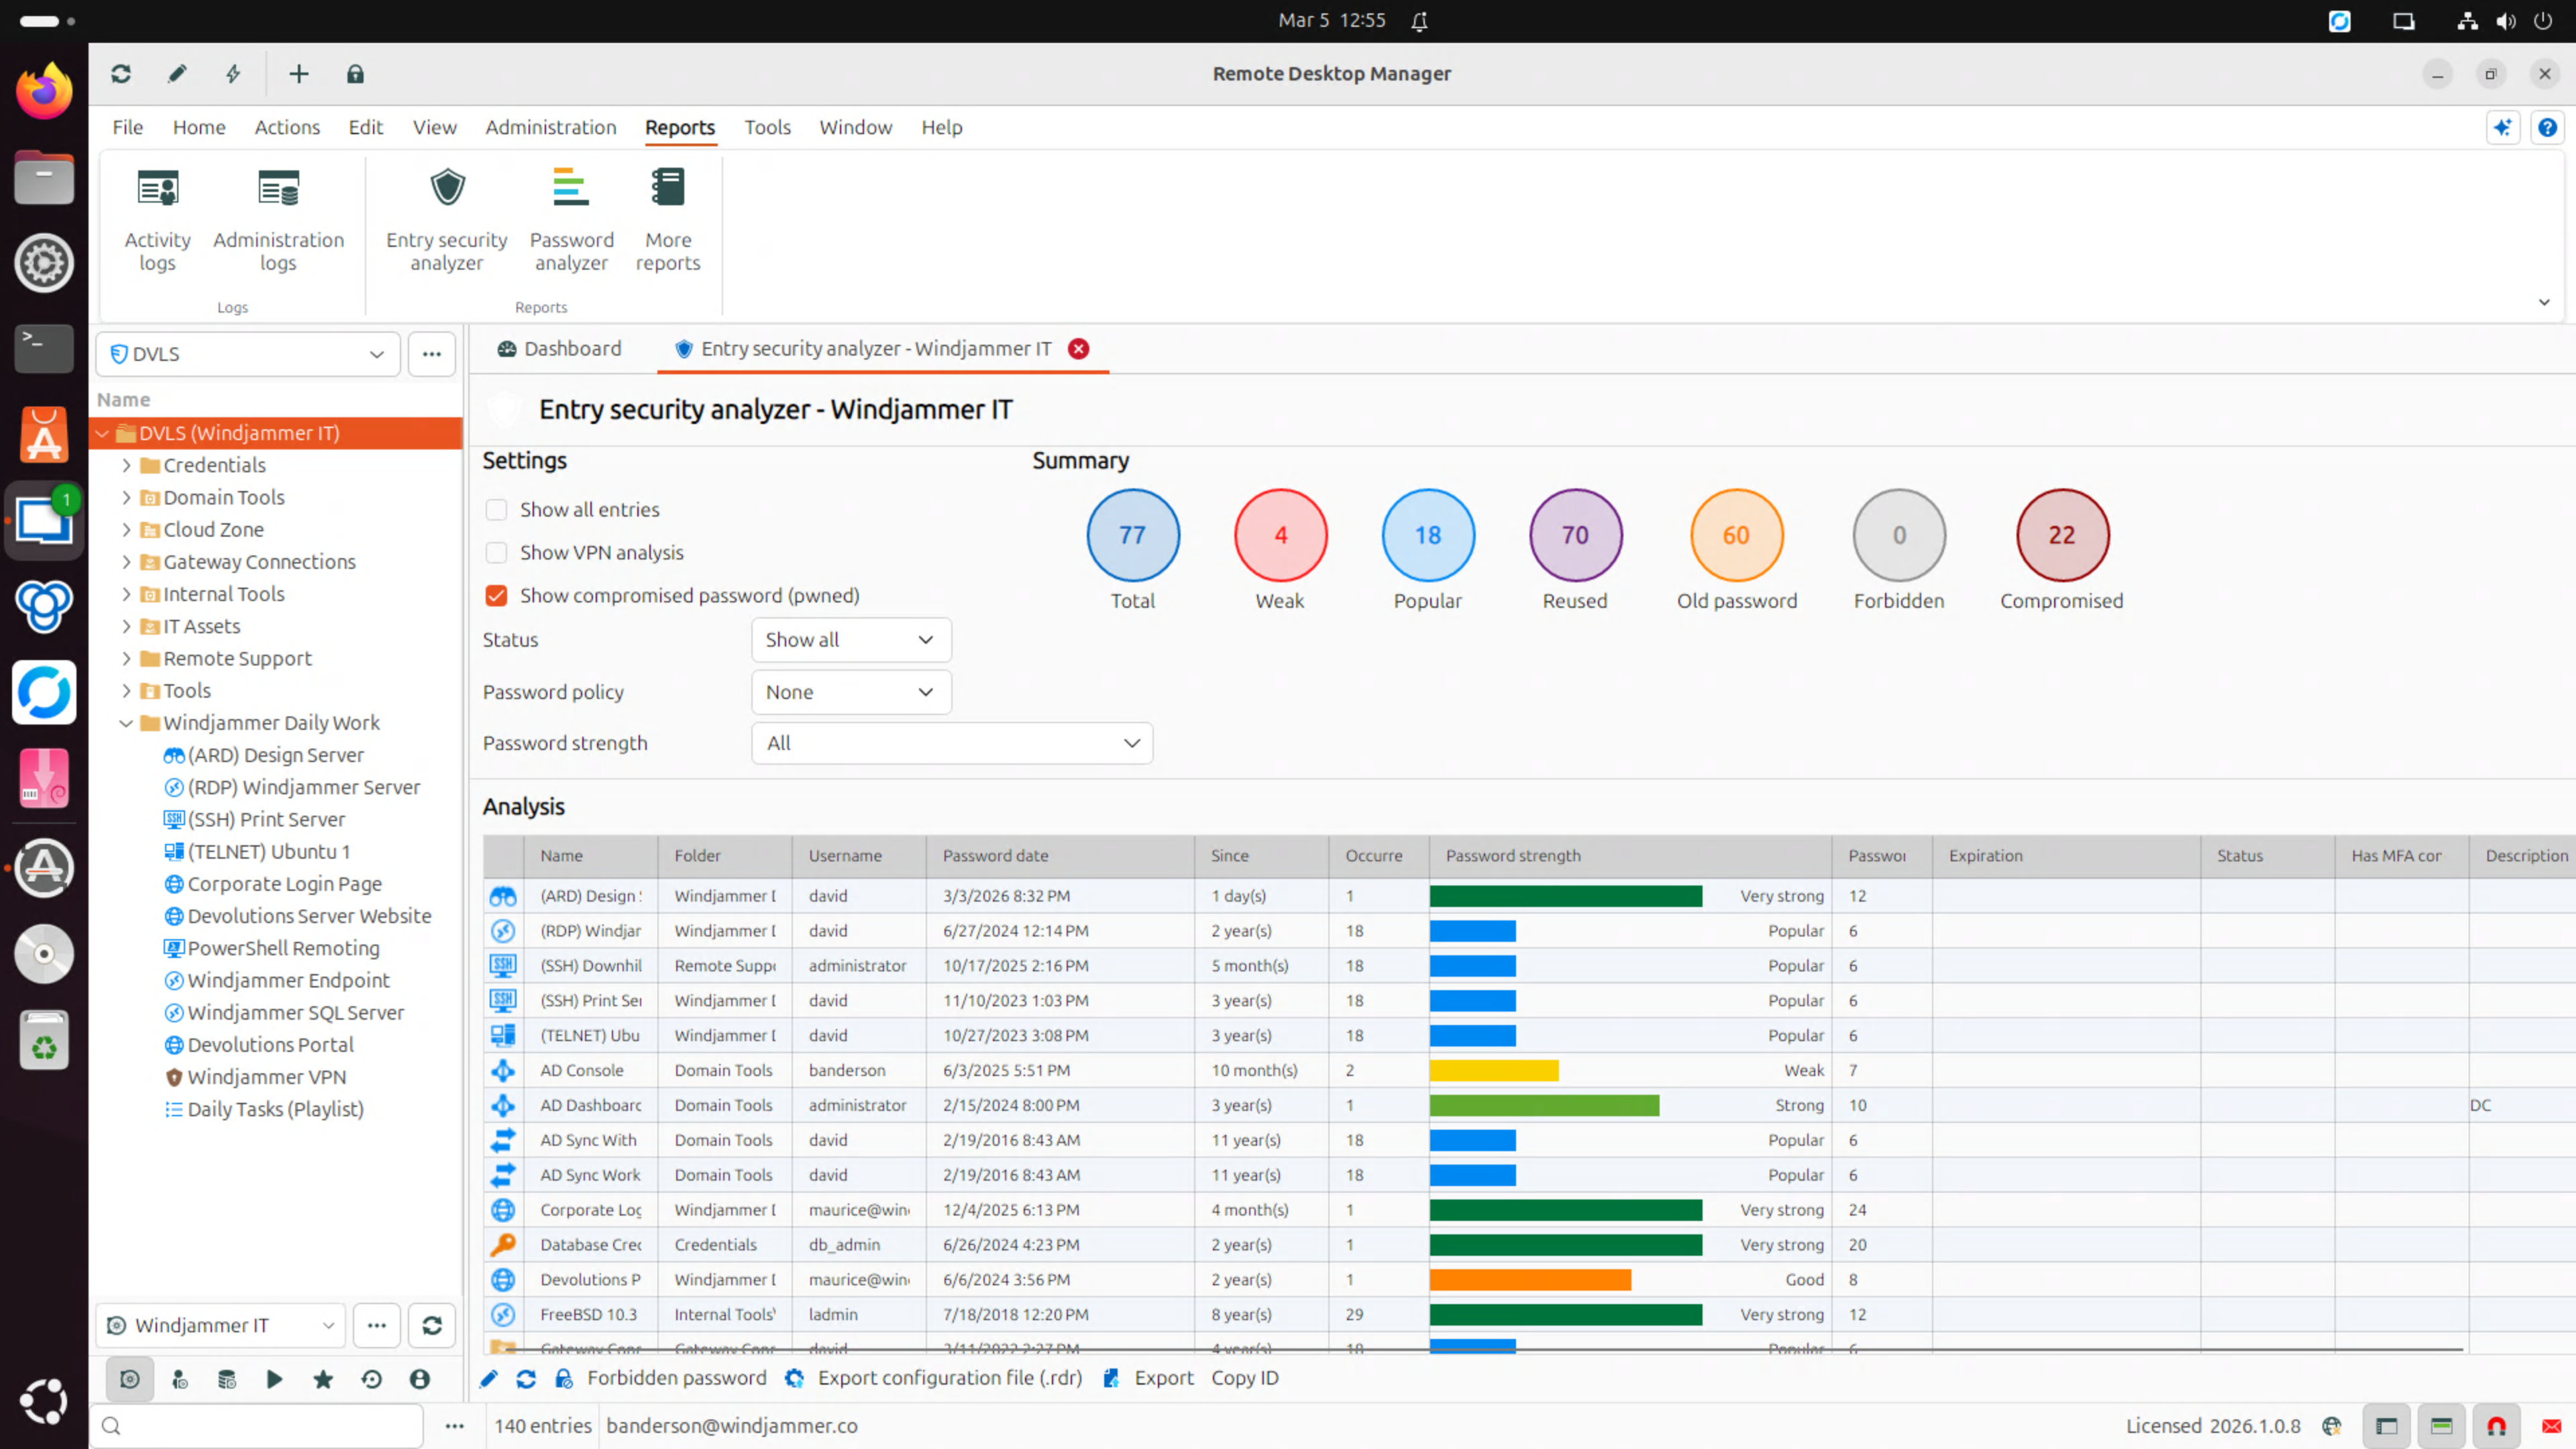Switch to the Dashboard tab
This screenshot has height=1449, width=2576.
click(x=558, y=348)
